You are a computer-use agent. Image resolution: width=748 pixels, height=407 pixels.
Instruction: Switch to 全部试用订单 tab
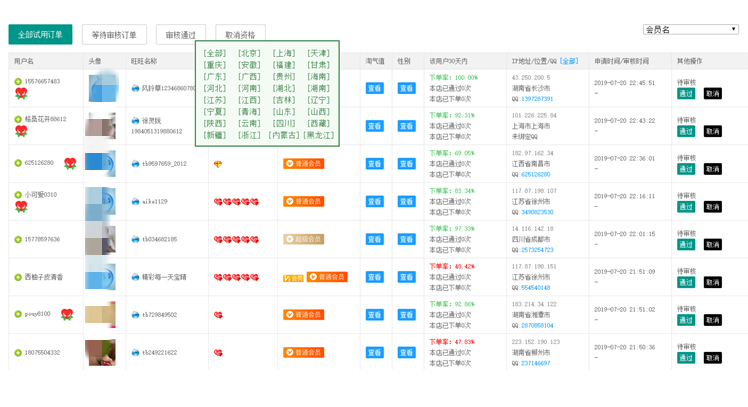click(40, 35)
